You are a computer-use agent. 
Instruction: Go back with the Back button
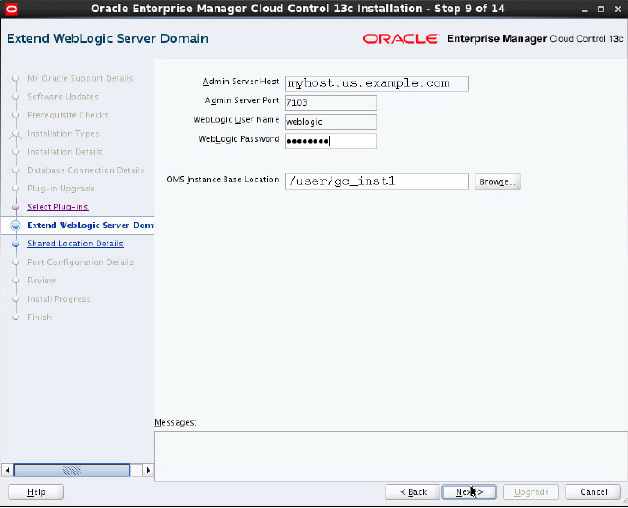413,492
